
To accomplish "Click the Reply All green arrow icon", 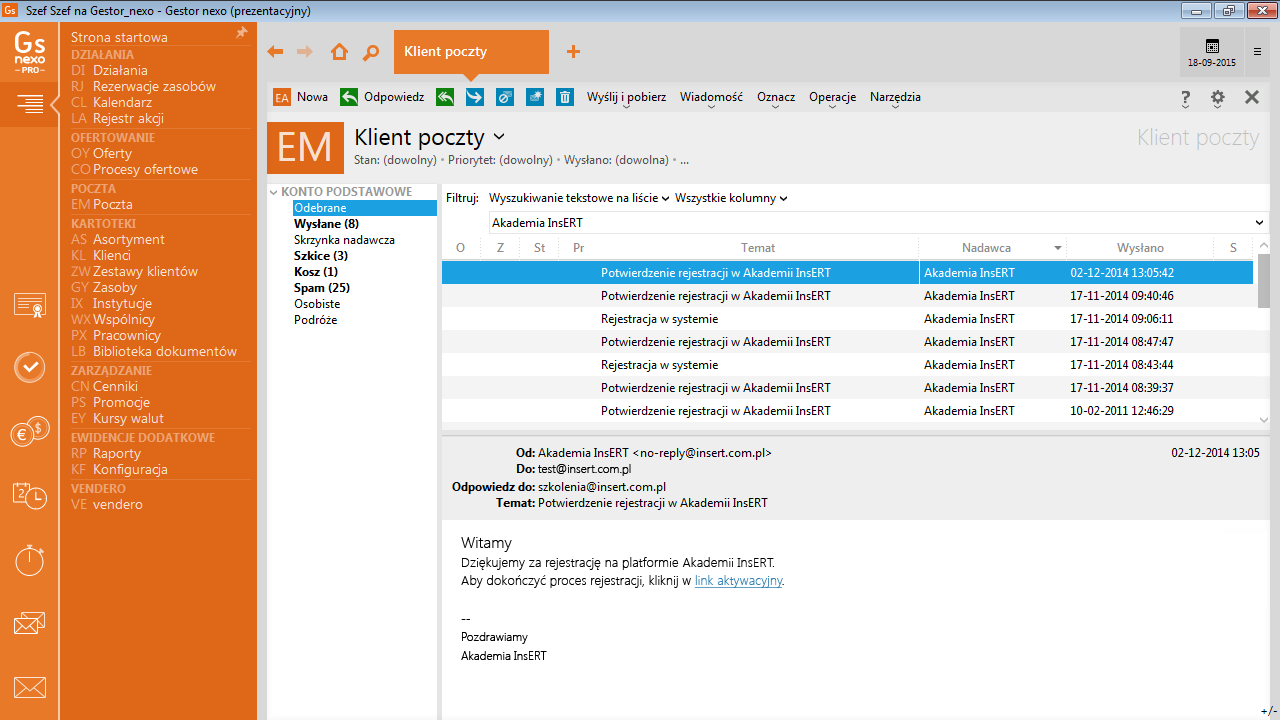I will tap(445, 97).
